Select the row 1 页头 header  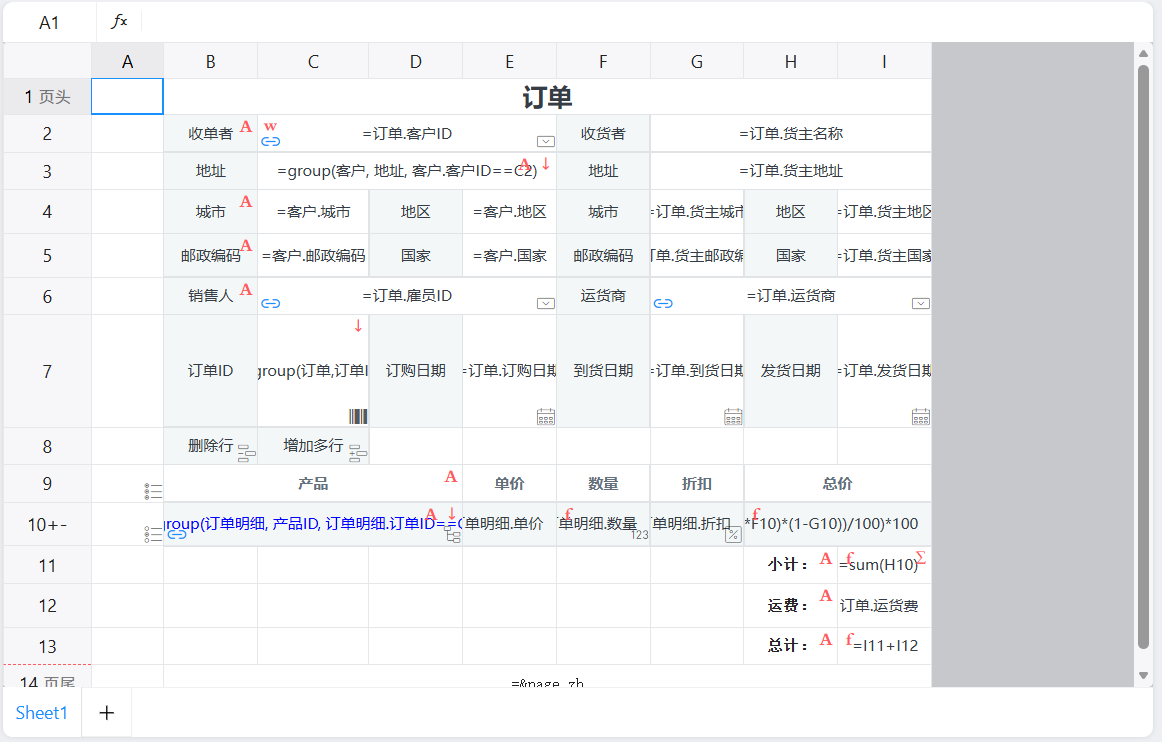(47, 97)
